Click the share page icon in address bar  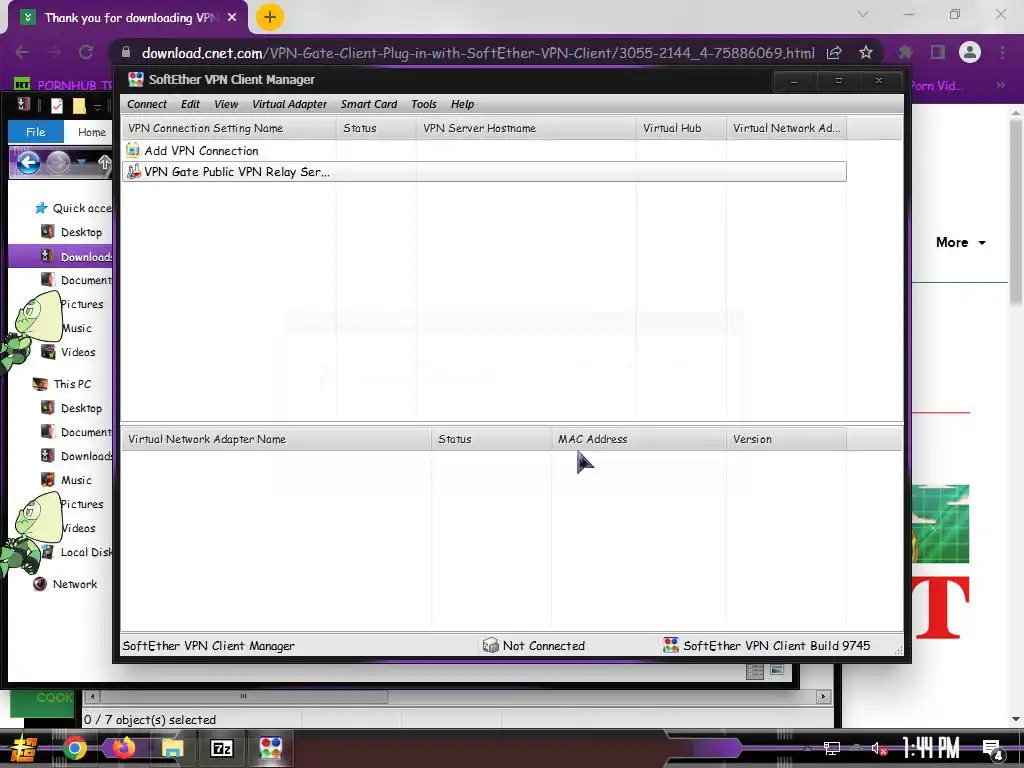click(x=834, y=52)
